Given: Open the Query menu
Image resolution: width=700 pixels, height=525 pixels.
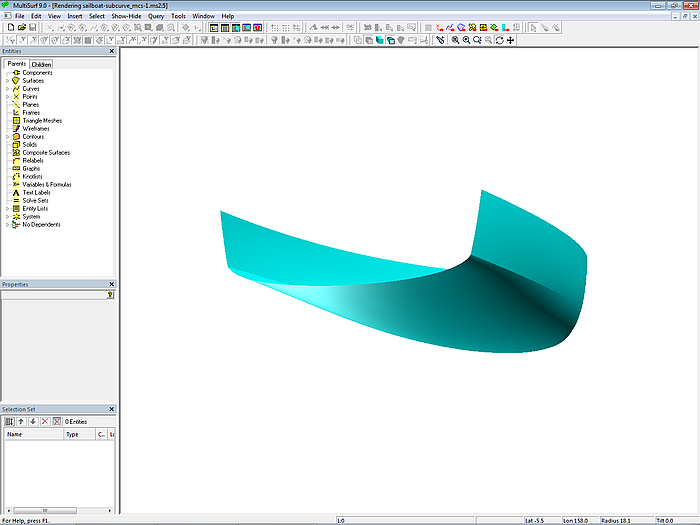Looking at the screenshot, I should (x=156, y=17).
